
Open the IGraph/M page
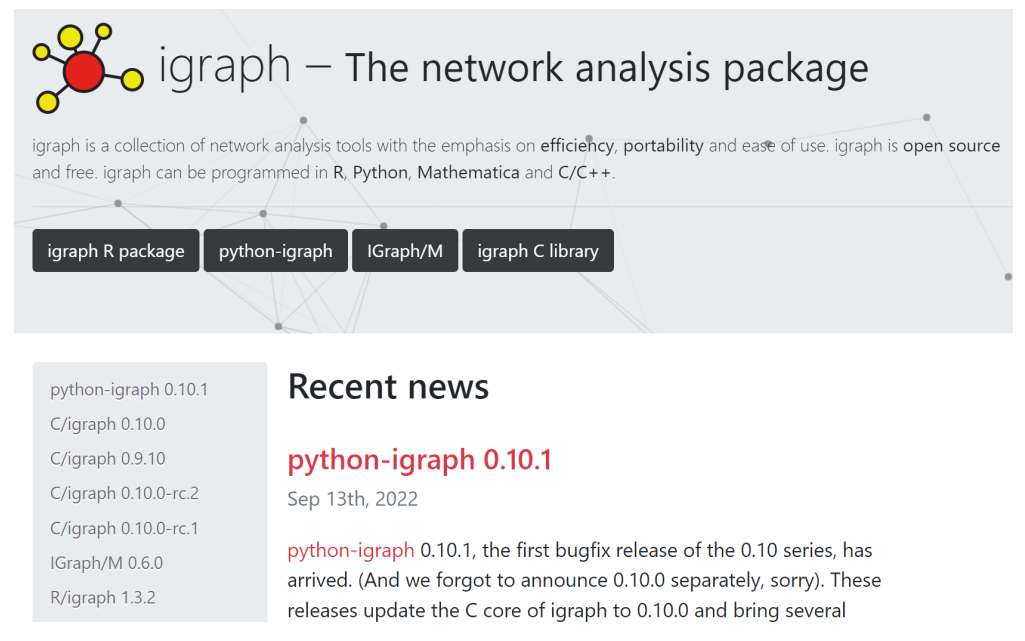pos(404,250)
